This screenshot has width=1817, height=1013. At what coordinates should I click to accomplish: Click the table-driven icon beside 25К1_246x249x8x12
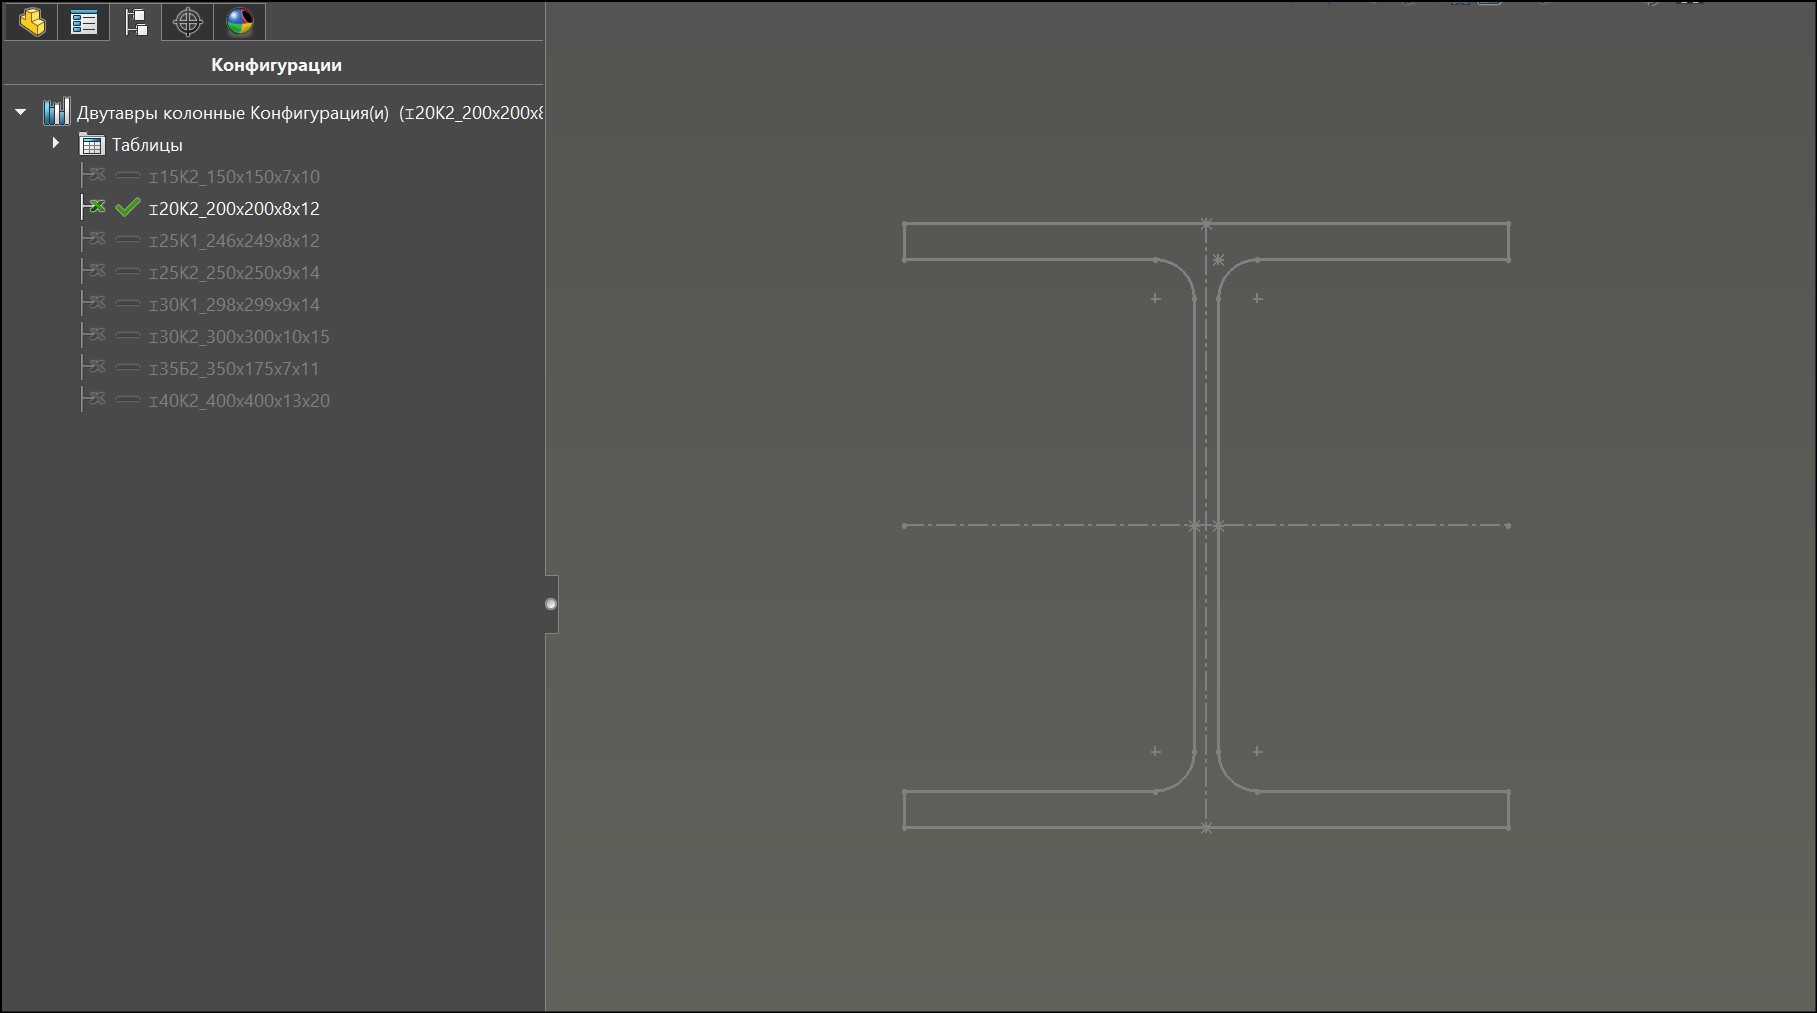(x=95, y=239)
